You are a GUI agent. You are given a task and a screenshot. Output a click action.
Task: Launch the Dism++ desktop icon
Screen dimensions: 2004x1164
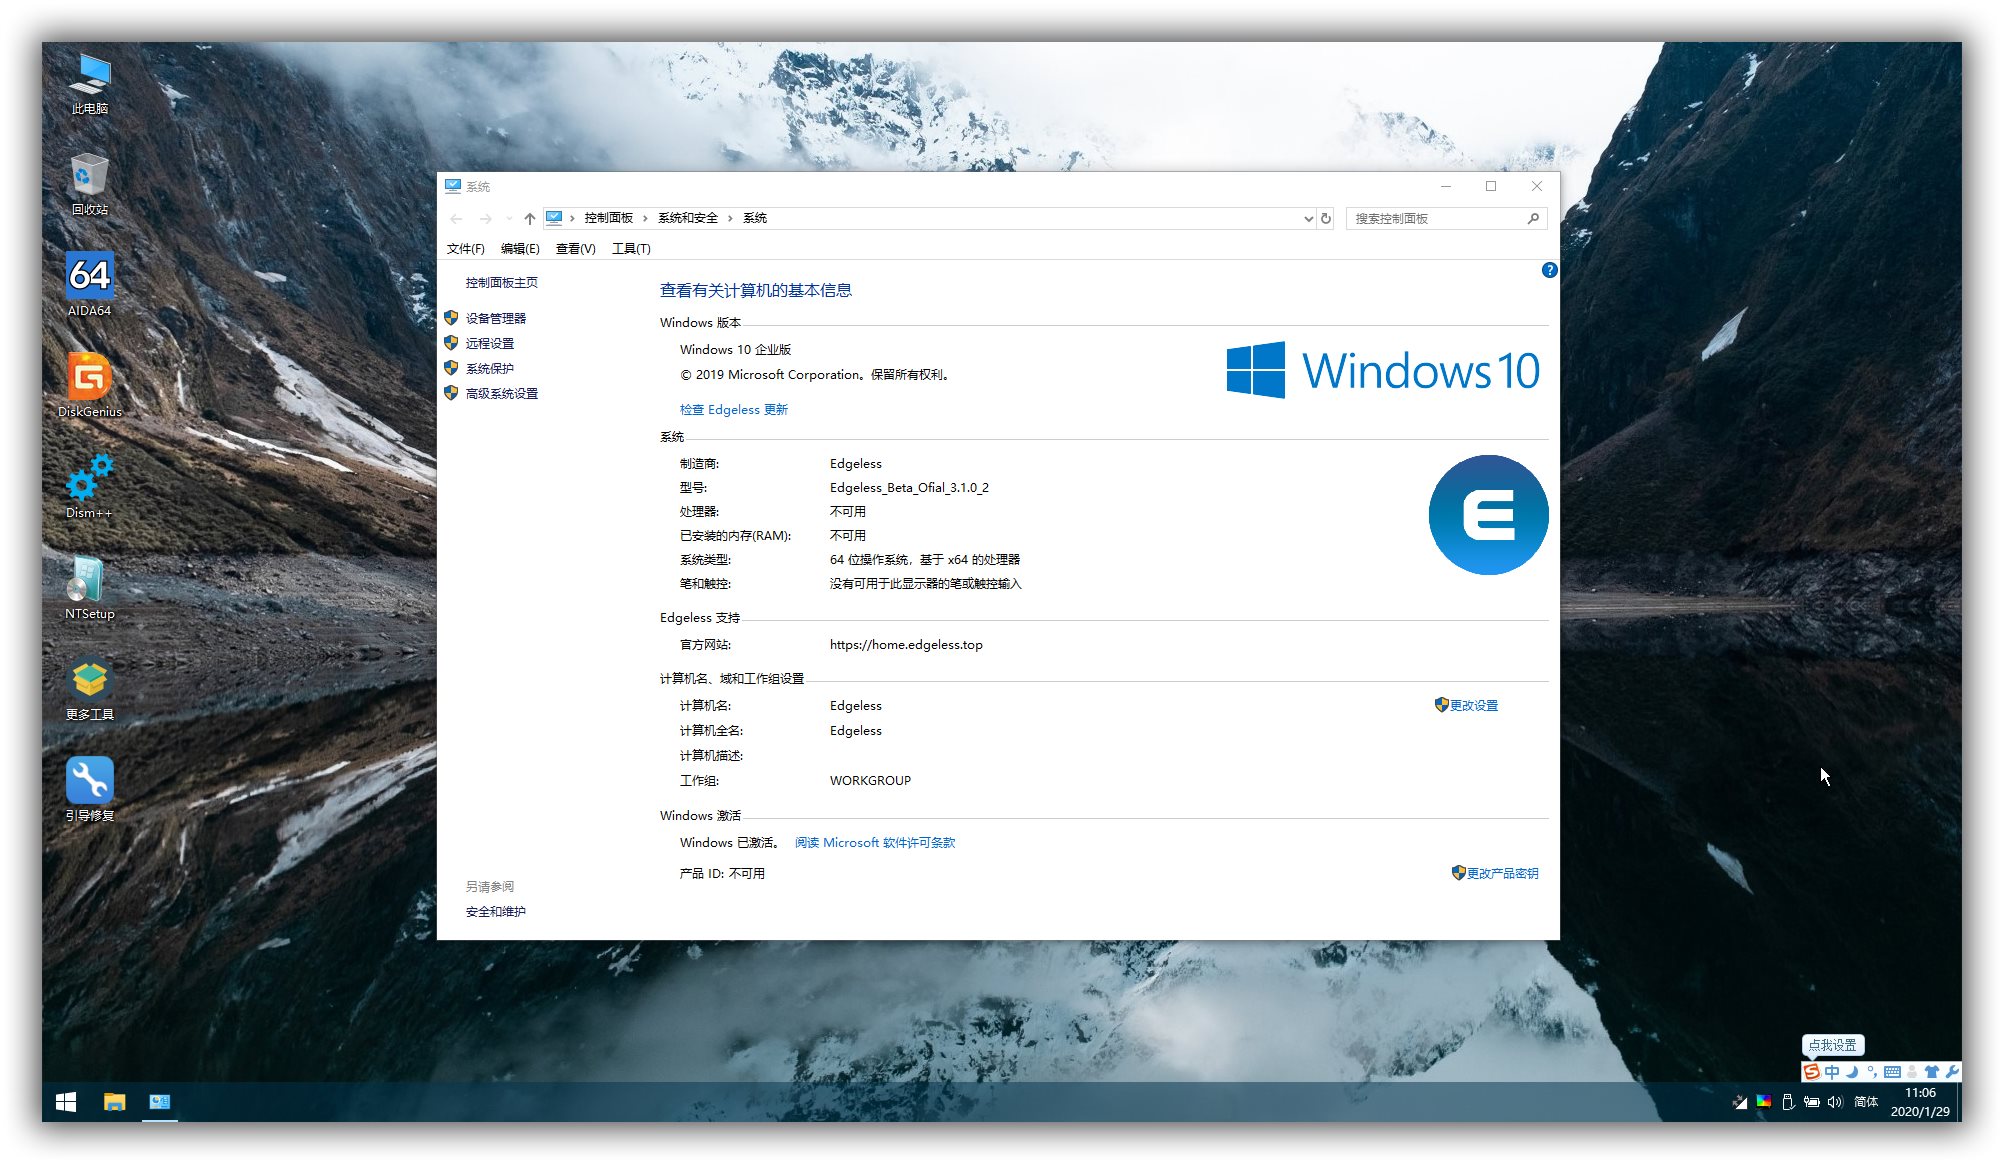[x=89, y=478]
